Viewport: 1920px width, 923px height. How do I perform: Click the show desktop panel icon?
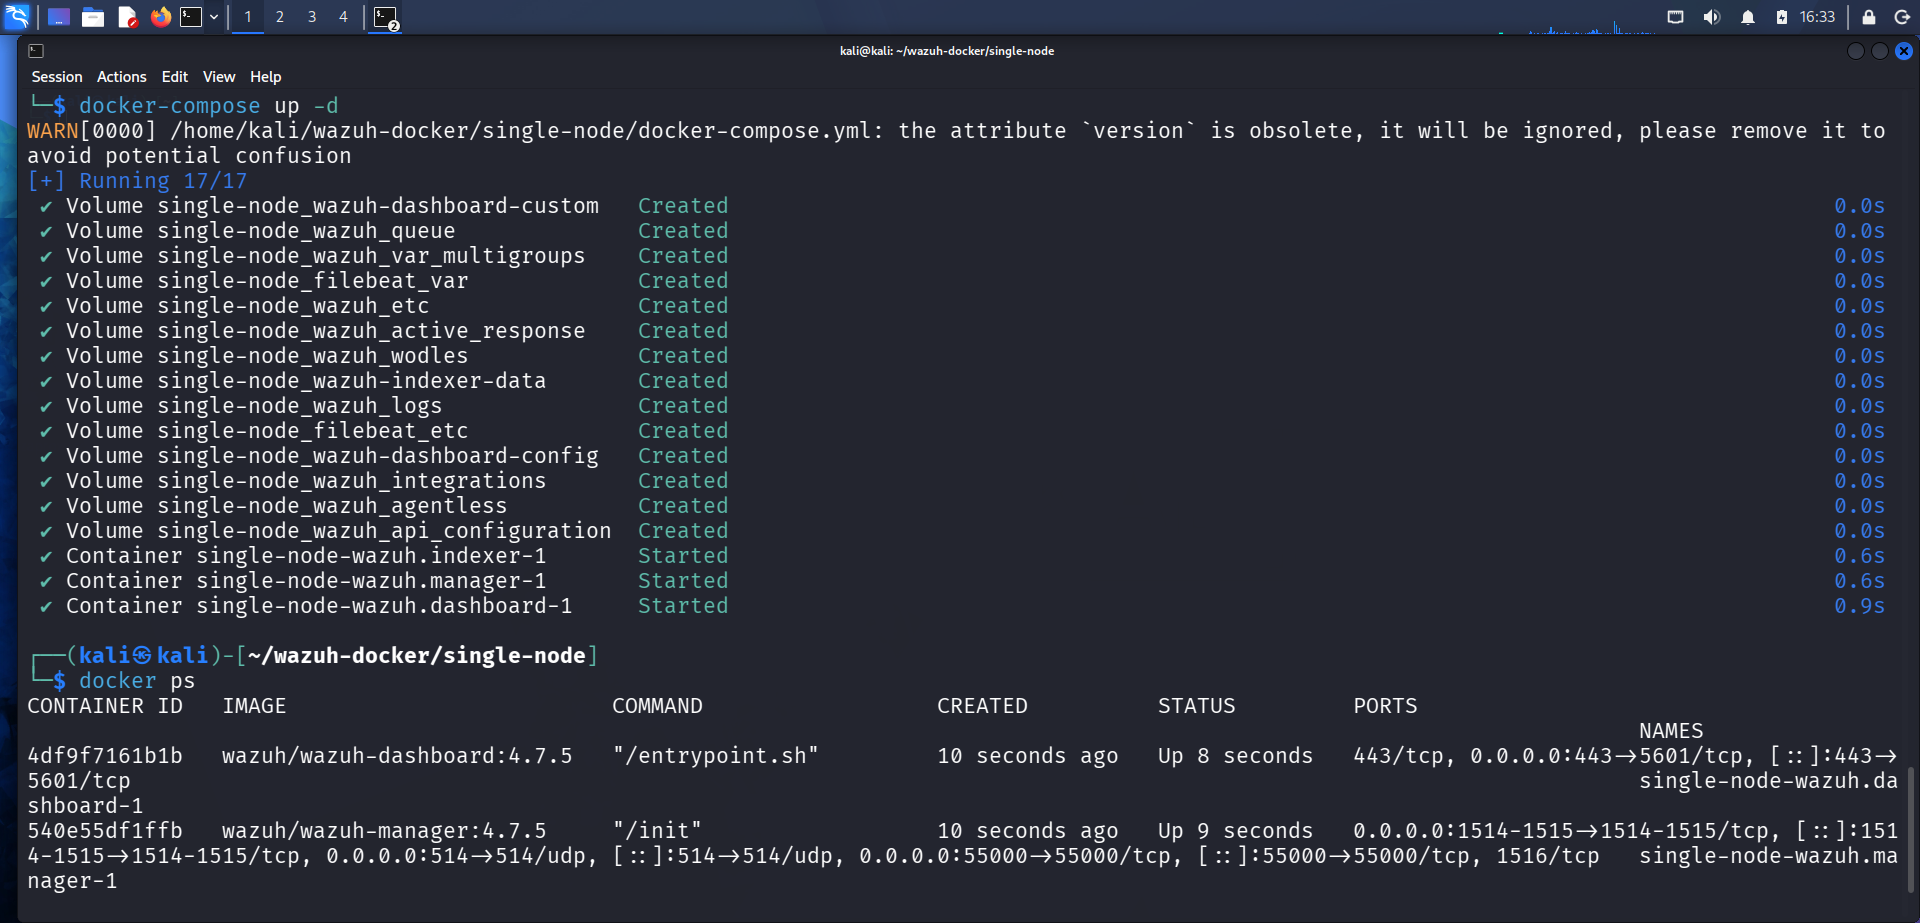(59, 17)
